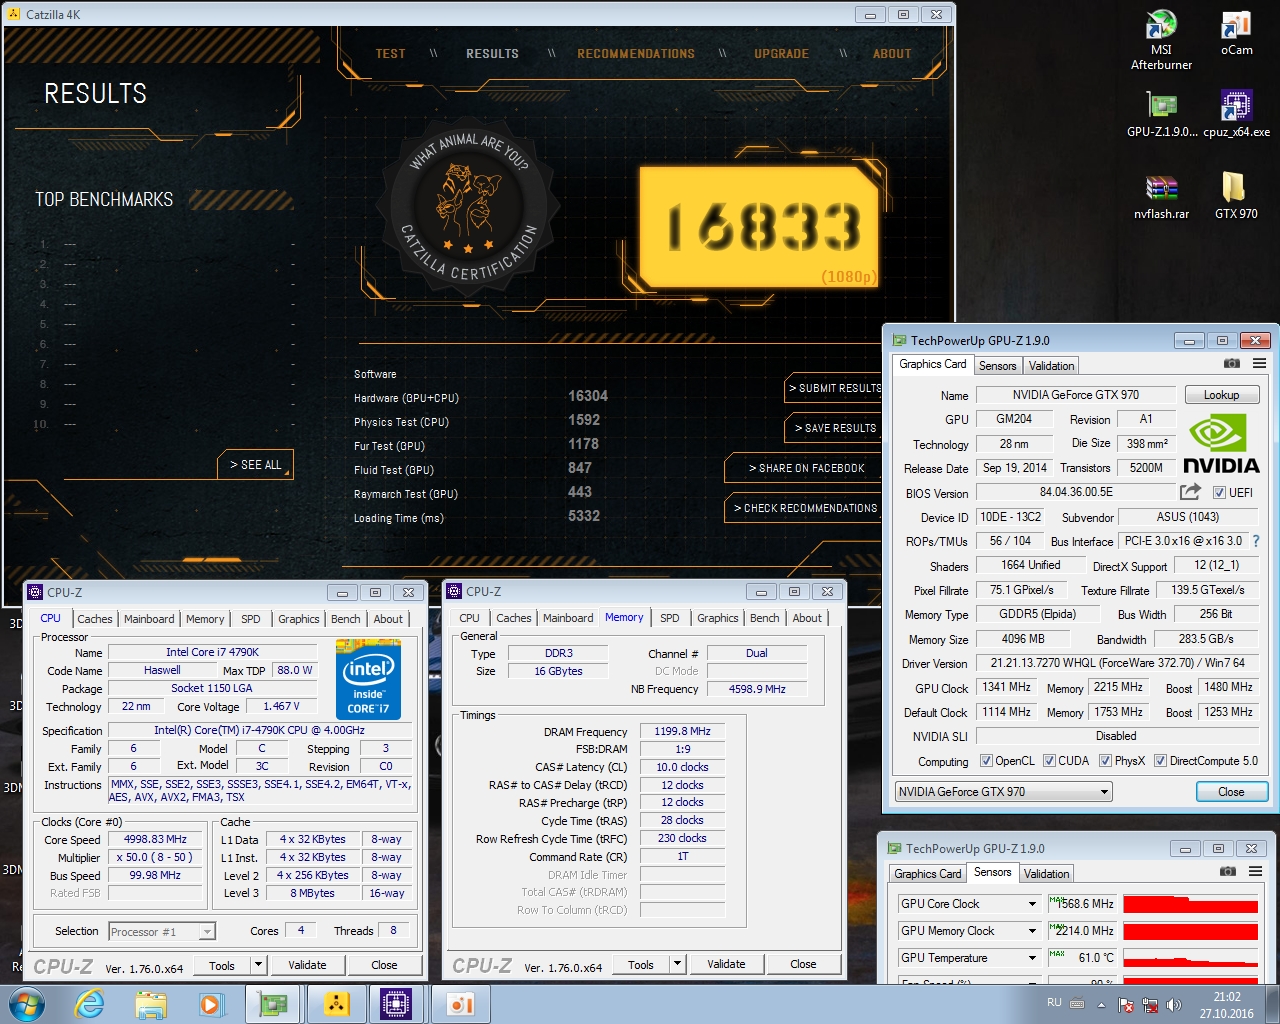Click the 16833 score panel
Image resolution: width=1280 pixels, height=1024 pixels.
click(x=760, y=227)
